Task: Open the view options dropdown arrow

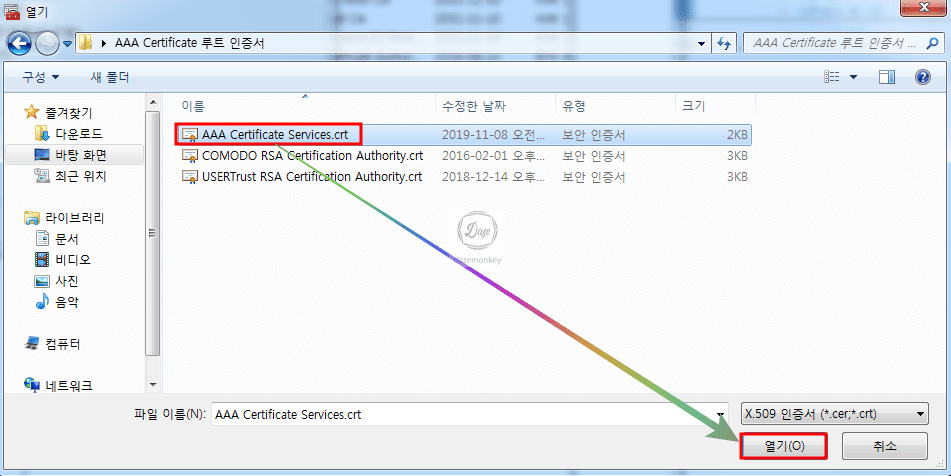Action: [x=853, y=77]
